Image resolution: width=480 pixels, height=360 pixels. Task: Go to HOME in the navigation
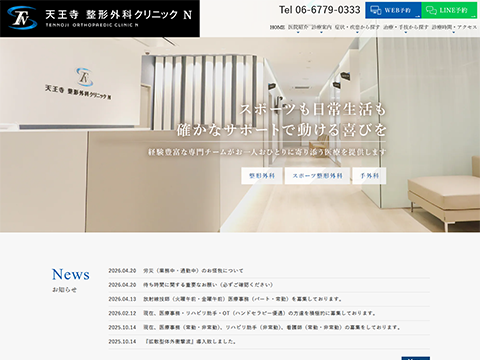(x=277, y=27)
